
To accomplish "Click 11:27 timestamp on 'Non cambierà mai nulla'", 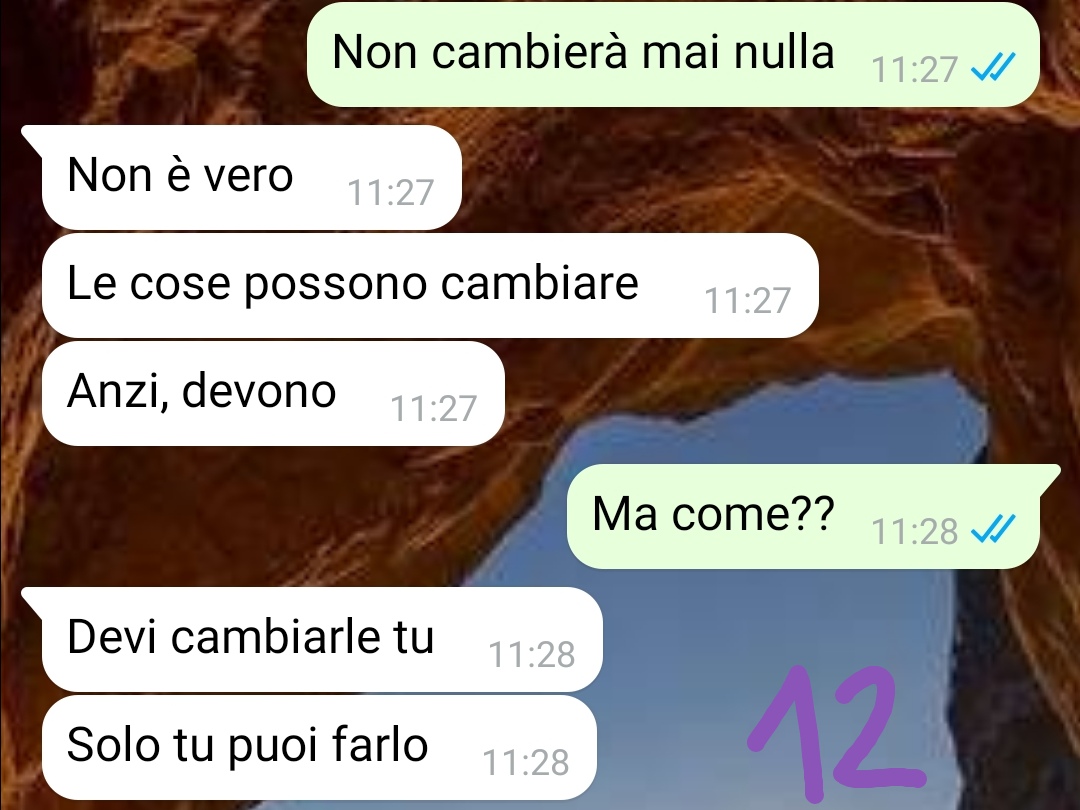I will pos(914,70).
